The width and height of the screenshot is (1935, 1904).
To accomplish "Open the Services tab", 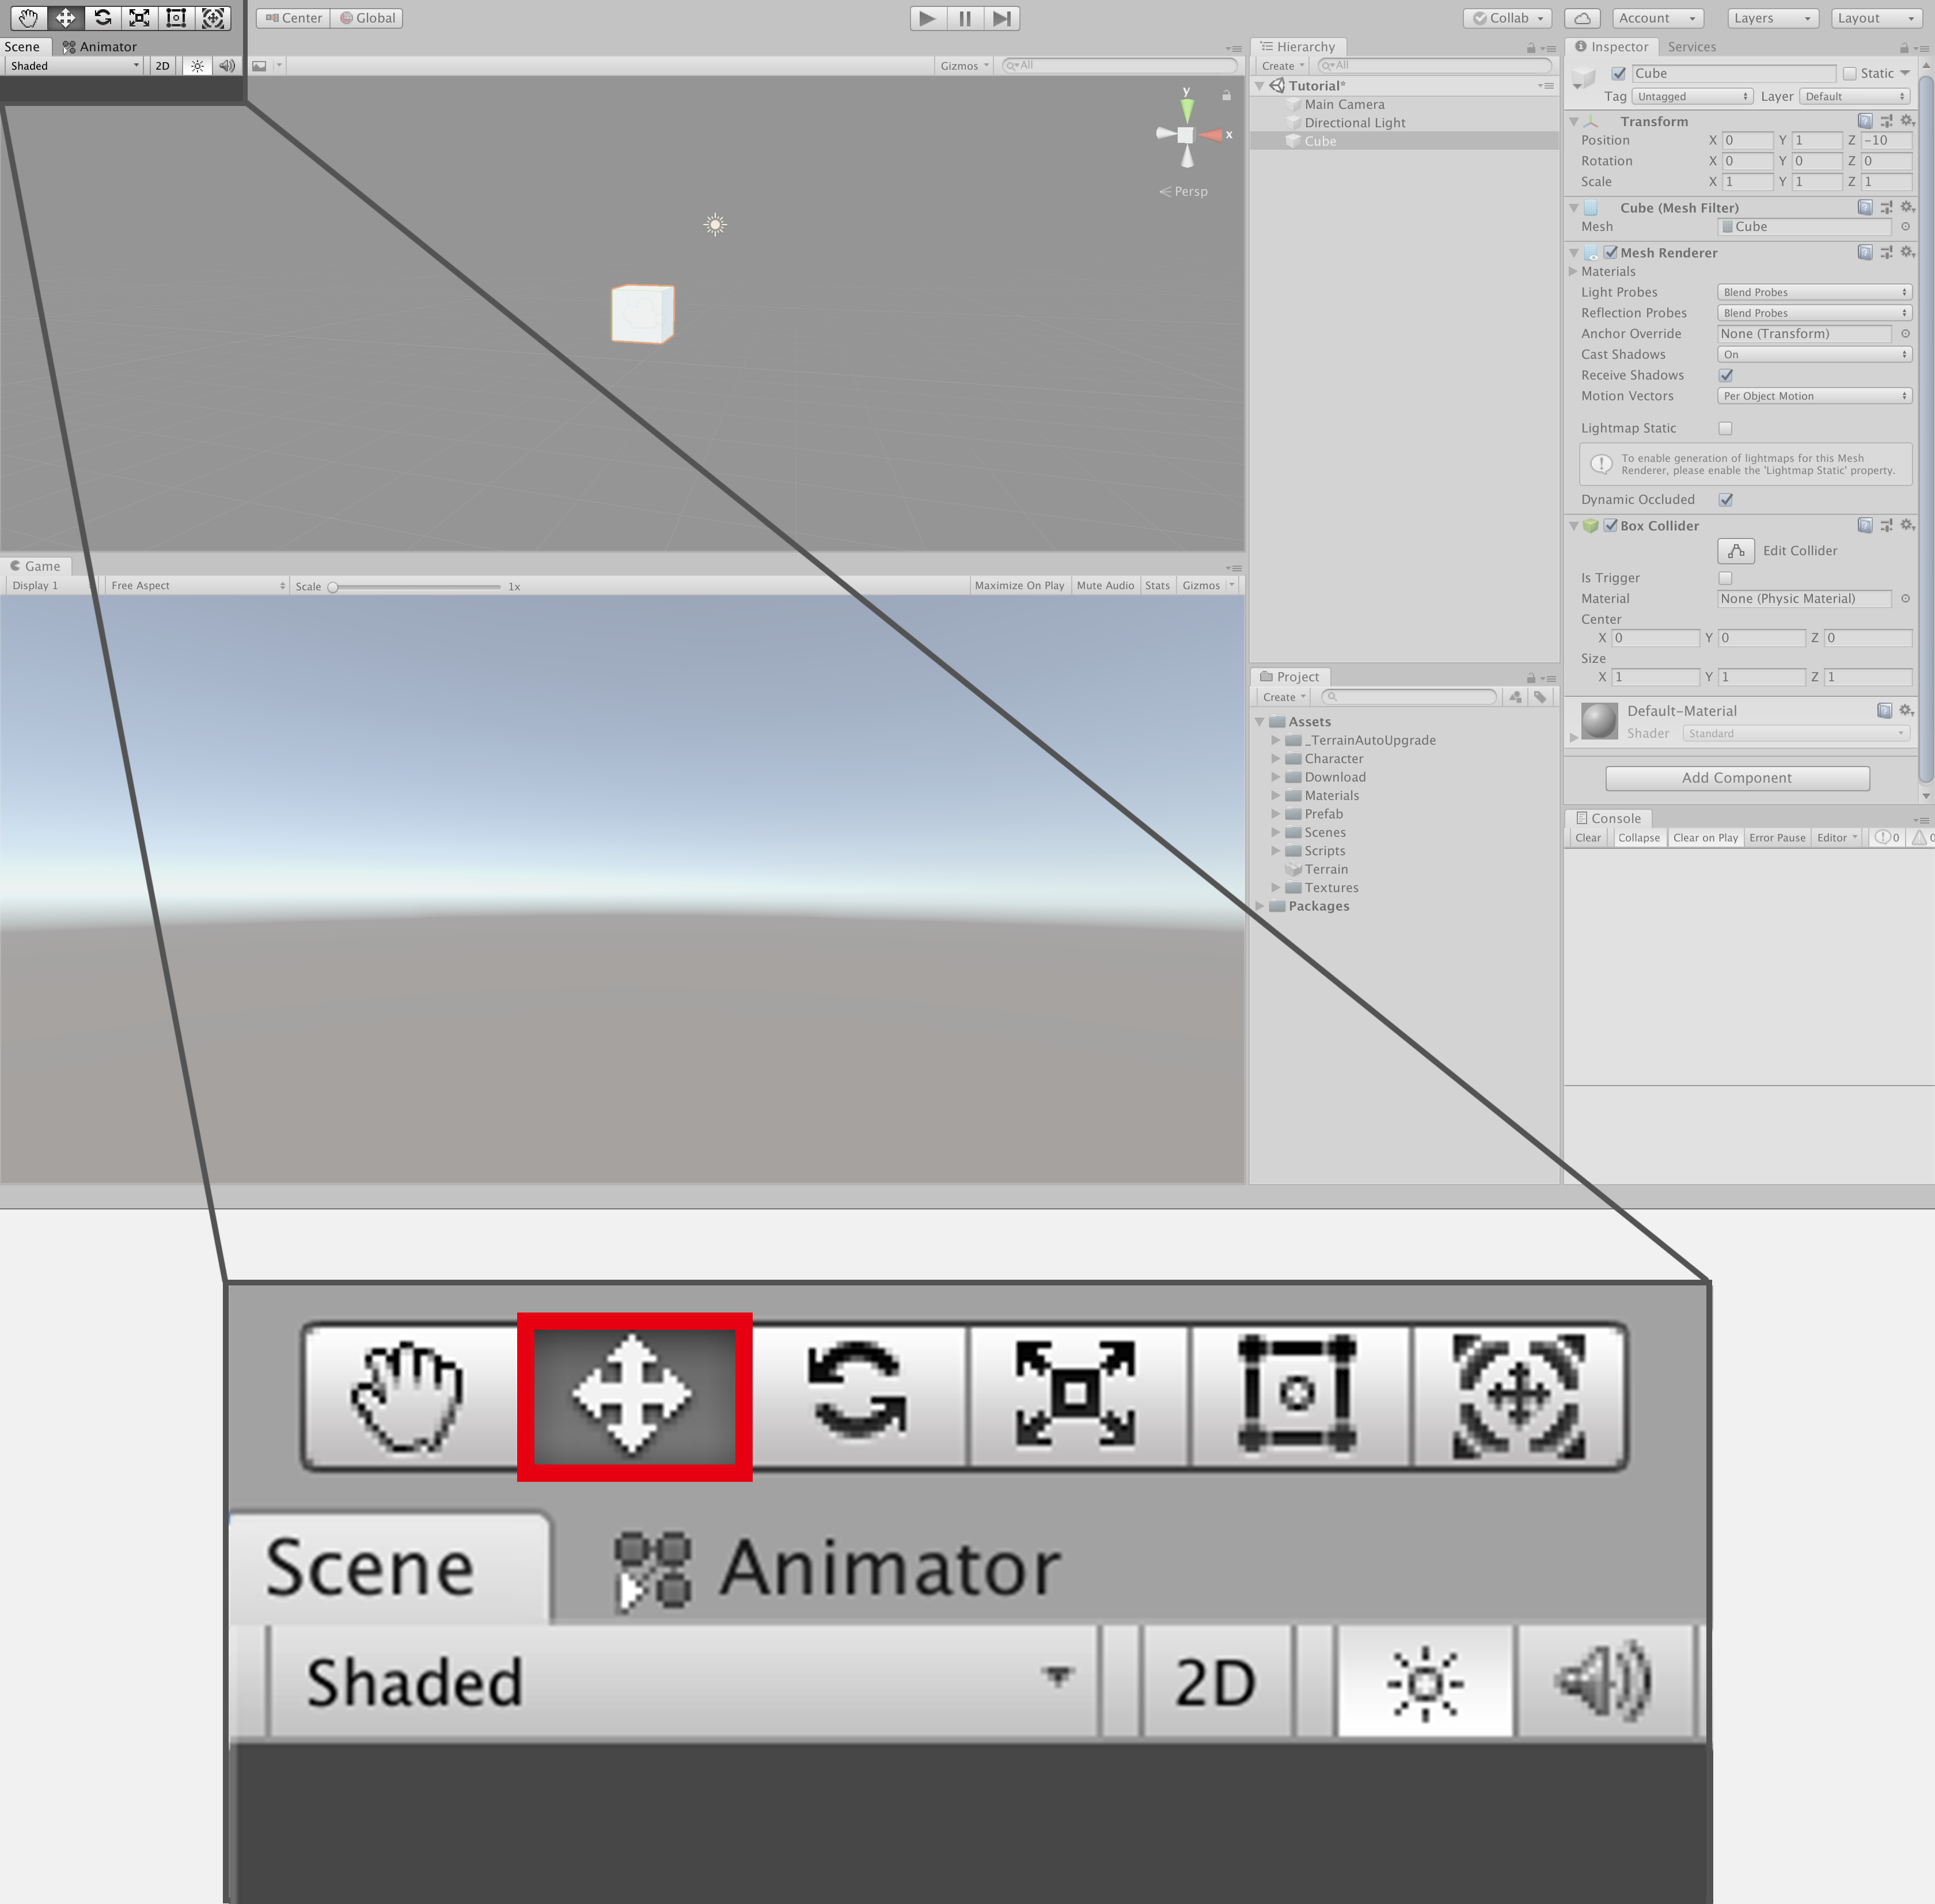I will 1691,47.
